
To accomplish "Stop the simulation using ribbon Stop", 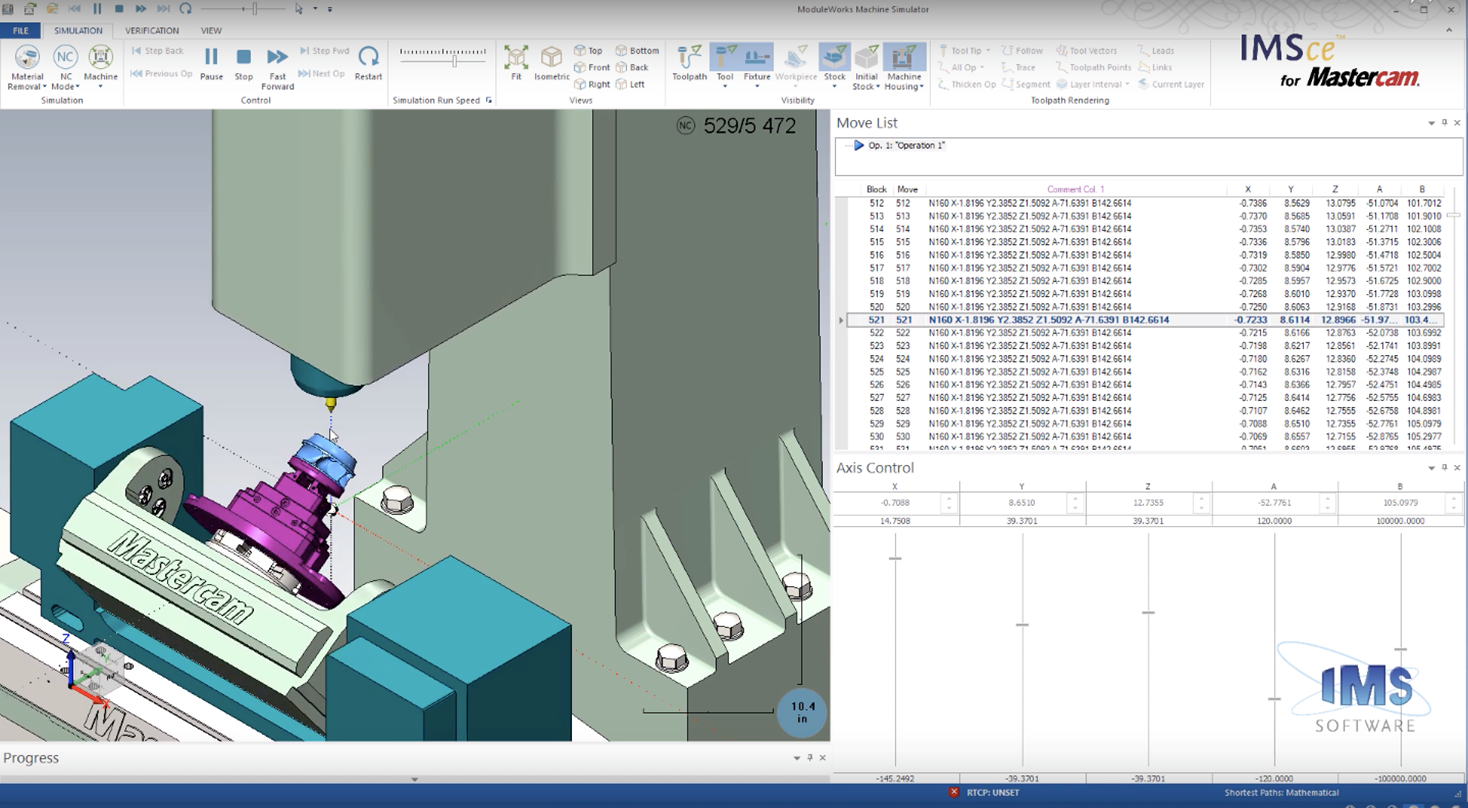I will 243,63.
